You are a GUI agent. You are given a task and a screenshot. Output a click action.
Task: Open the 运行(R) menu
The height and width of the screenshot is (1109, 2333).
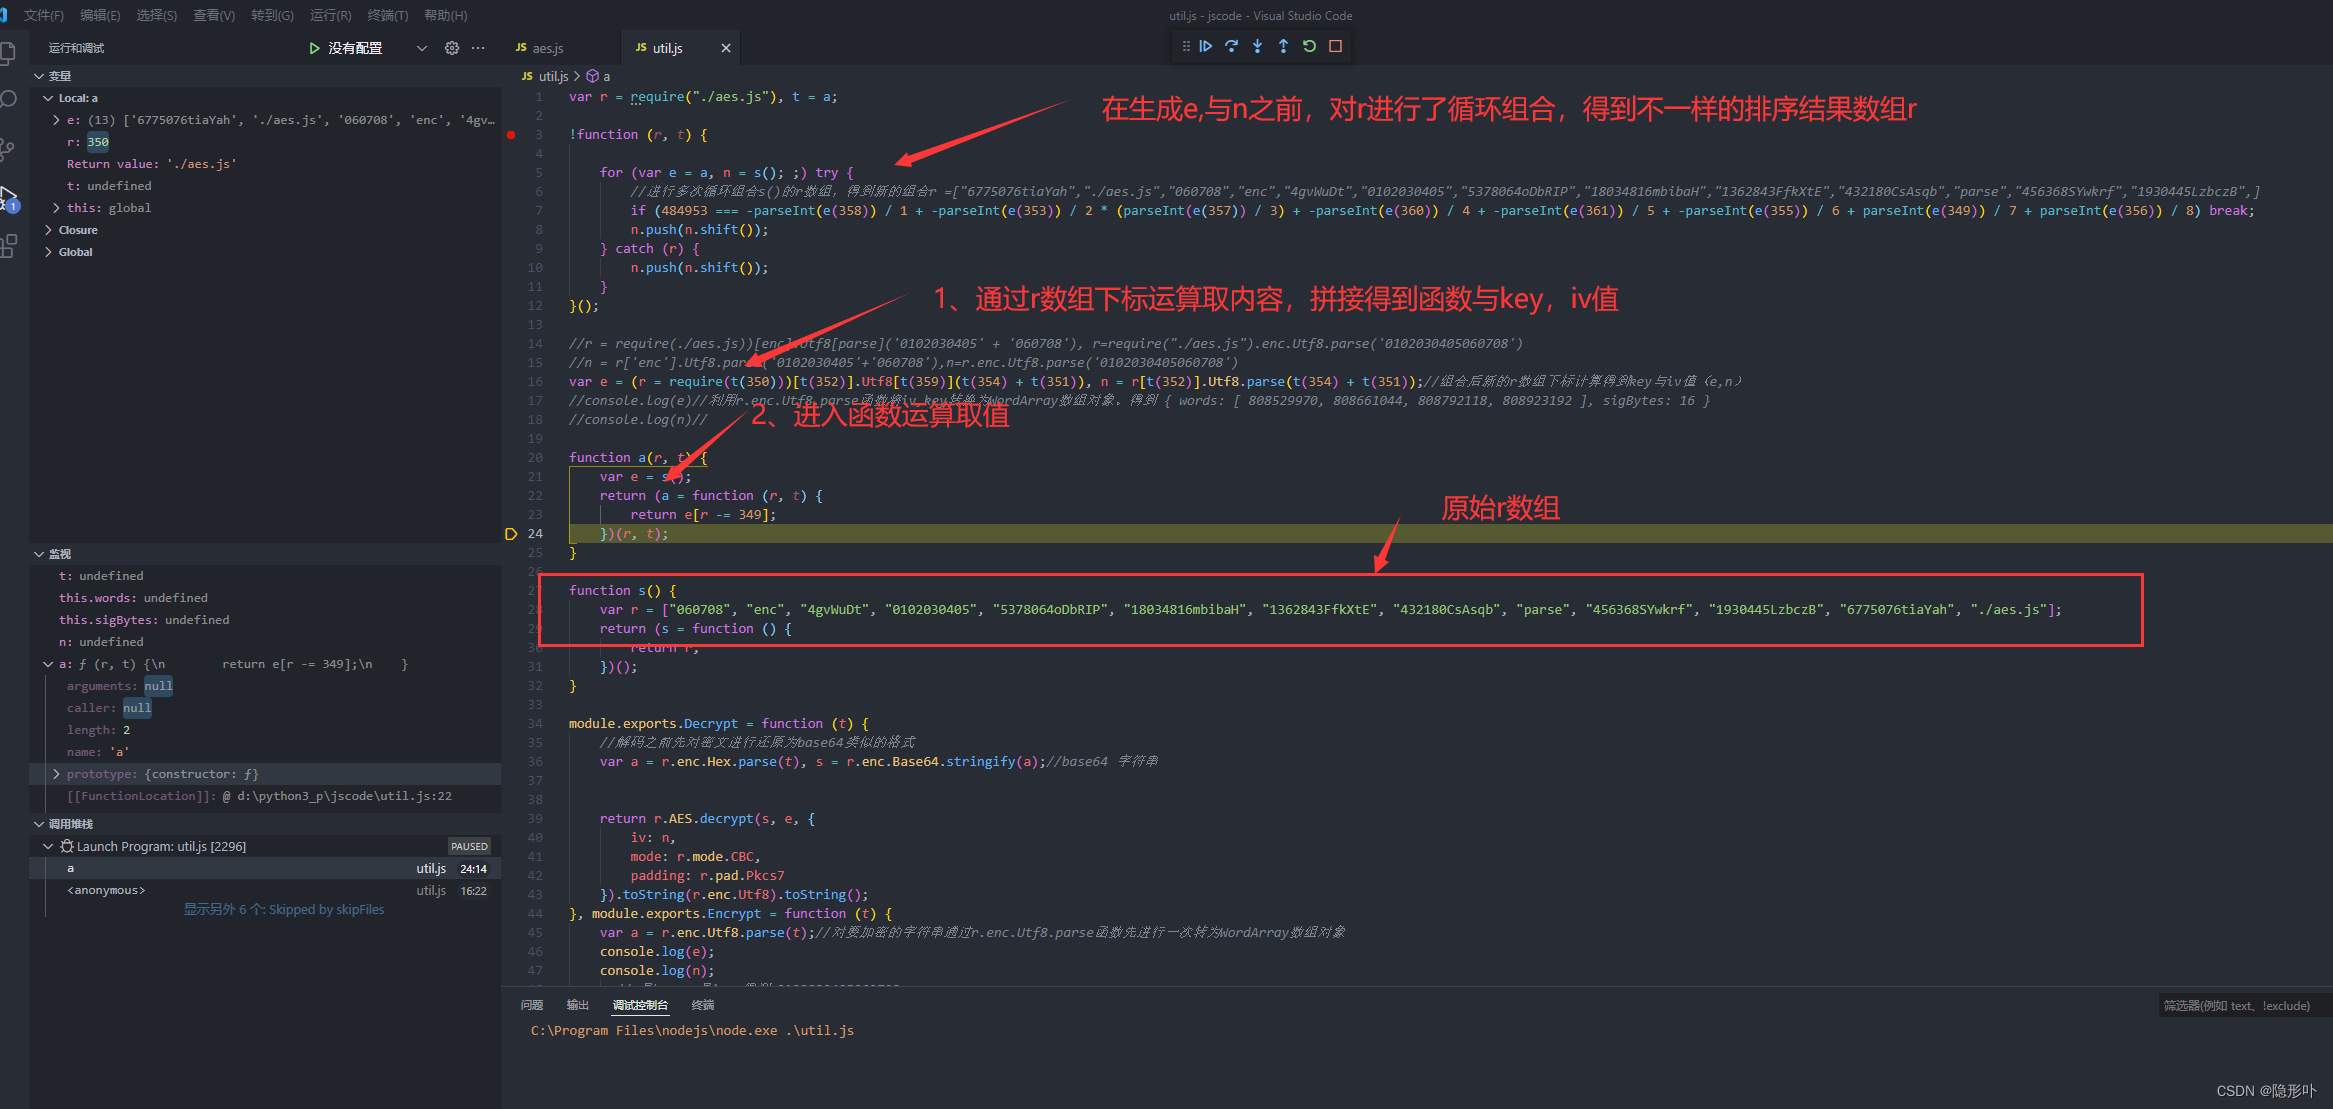(331, 15)
